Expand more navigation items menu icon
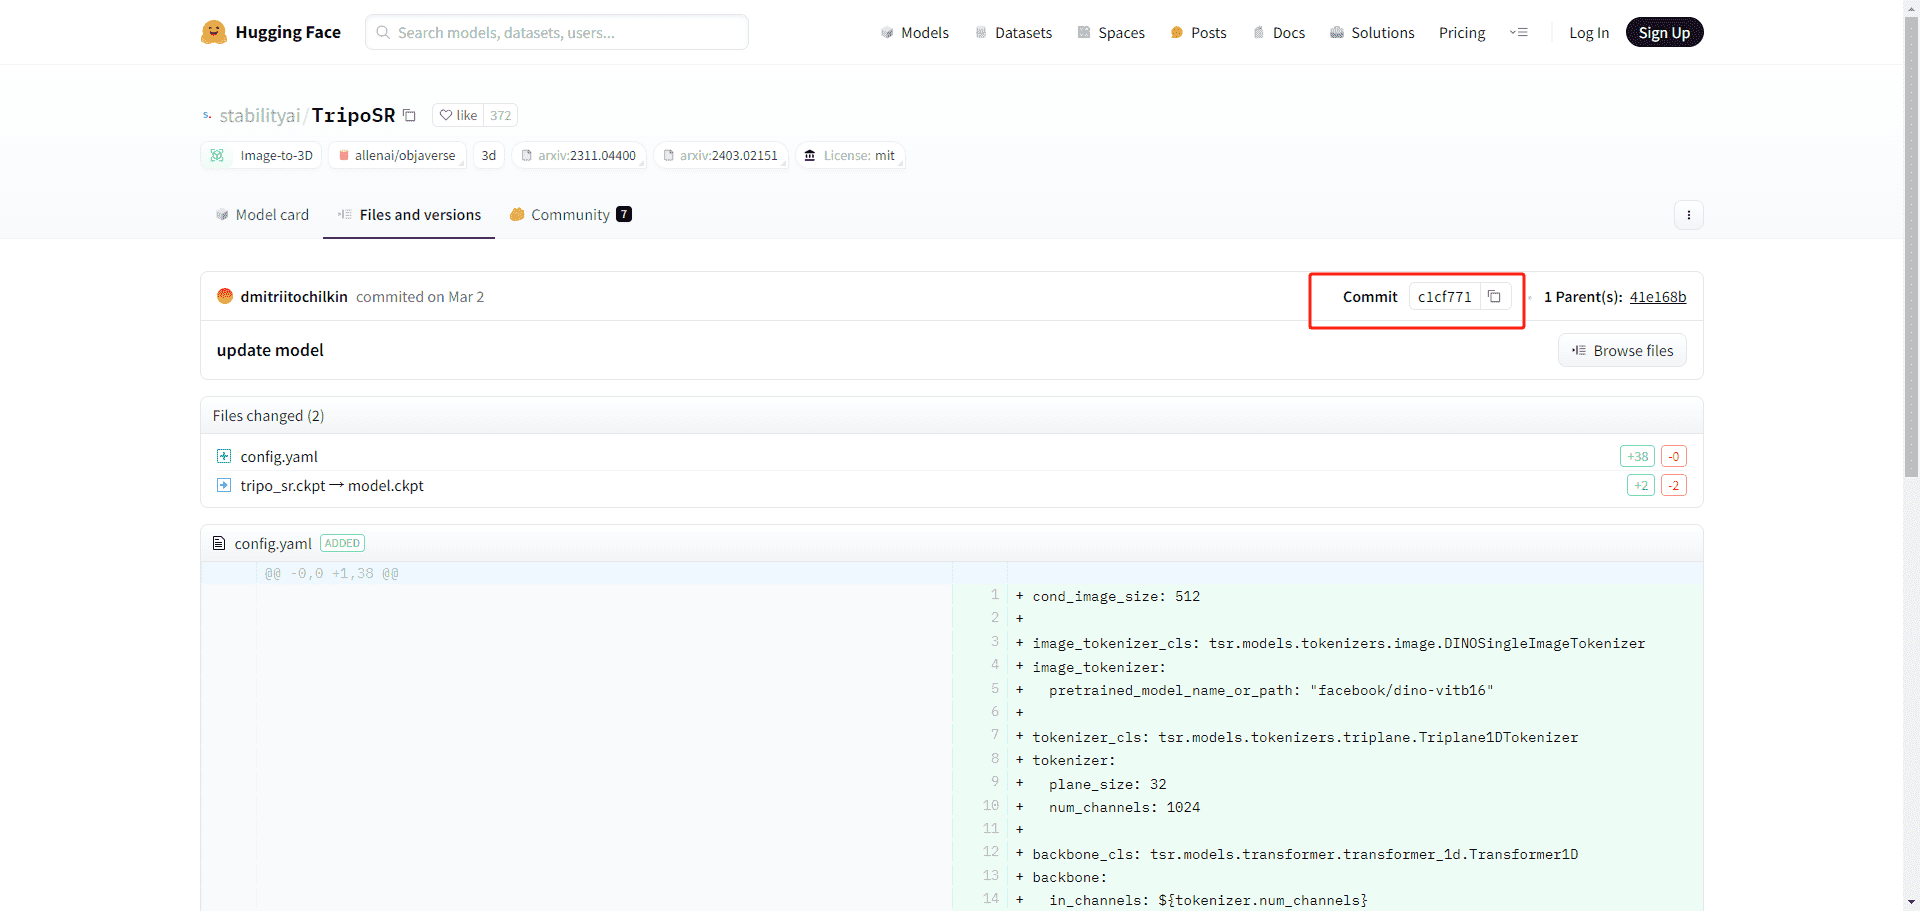This screenshot has height=911, width=1920. point(1519,32)
